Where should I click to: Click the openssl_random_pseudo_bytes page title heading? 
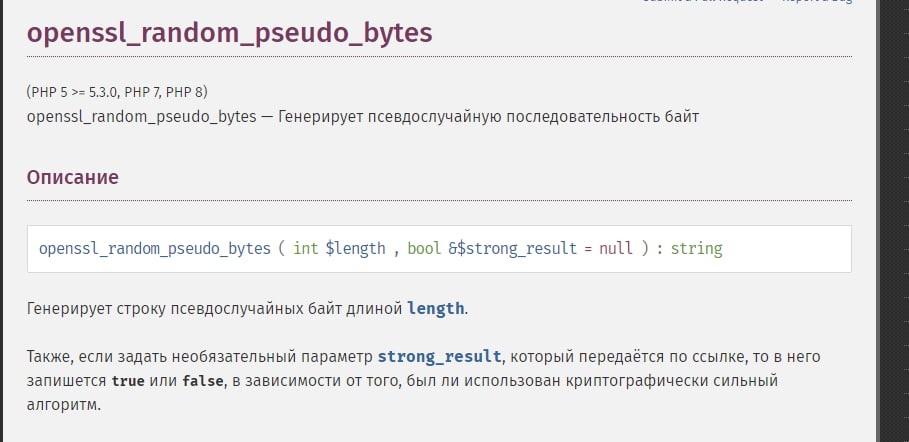click(229, 33)
